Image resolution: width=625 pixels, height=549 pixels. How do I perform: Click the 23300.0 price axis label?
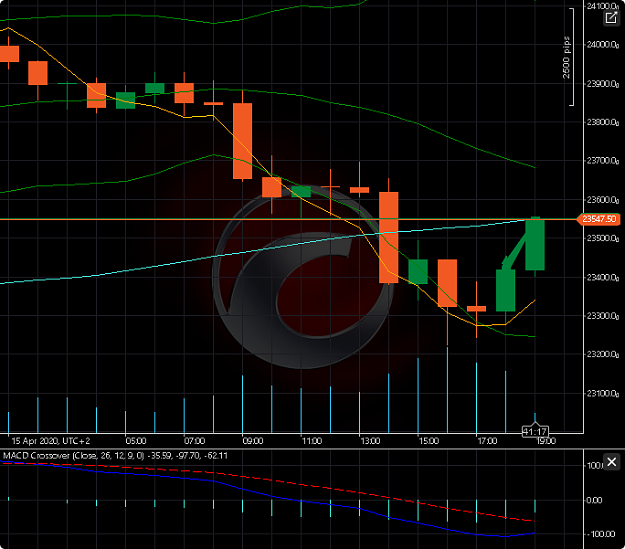[x=602, y=316]
